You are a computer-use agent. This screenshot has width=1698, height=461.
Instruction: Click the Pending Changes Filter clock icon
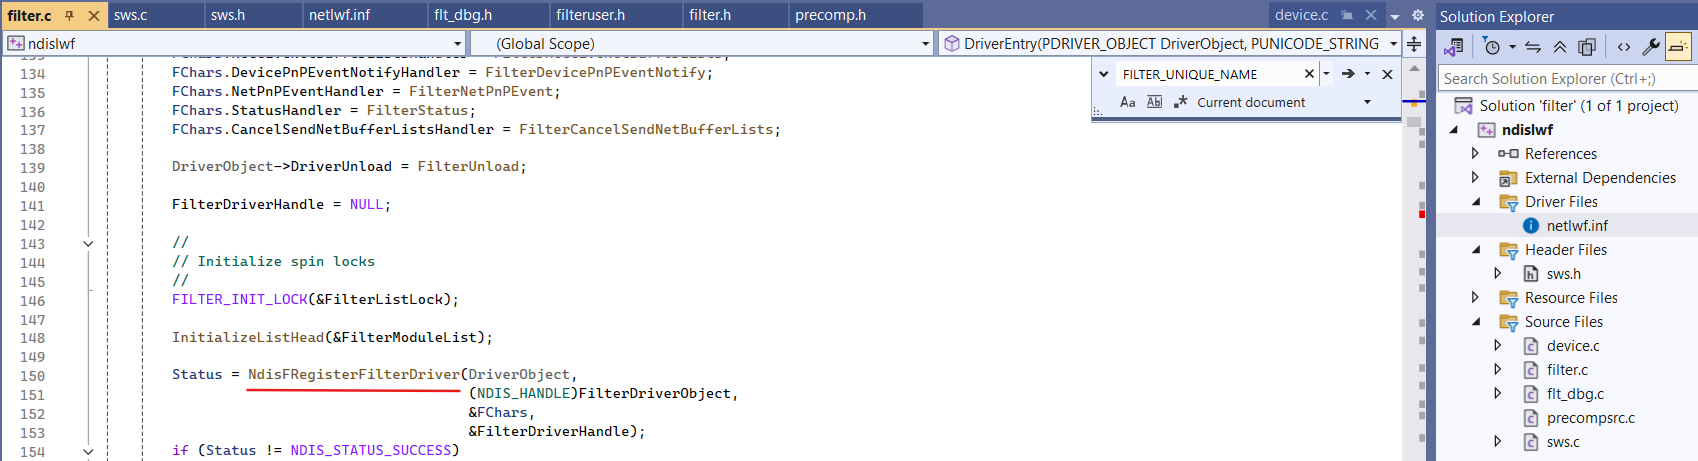click(1492, 47)
